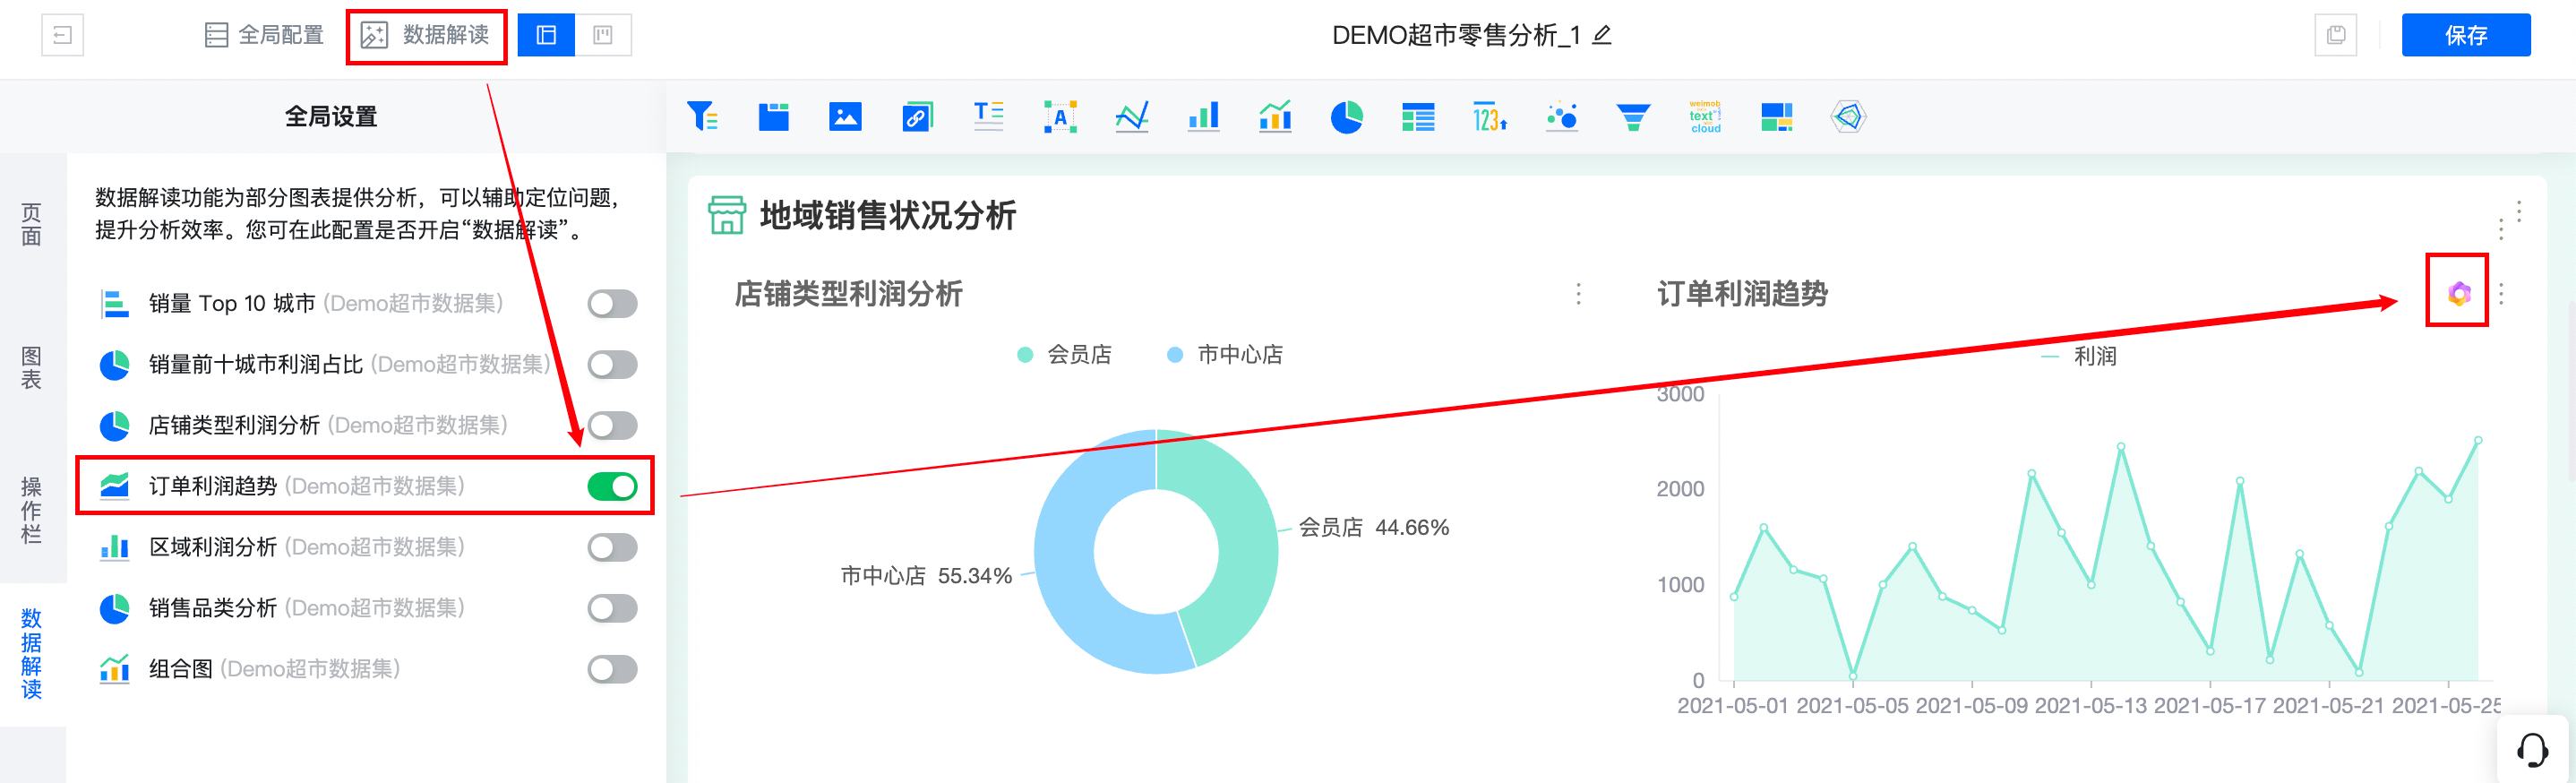Insert a rich text component
The height and width of the screenshot is (783, 2576).
click(x=988, y=117)
